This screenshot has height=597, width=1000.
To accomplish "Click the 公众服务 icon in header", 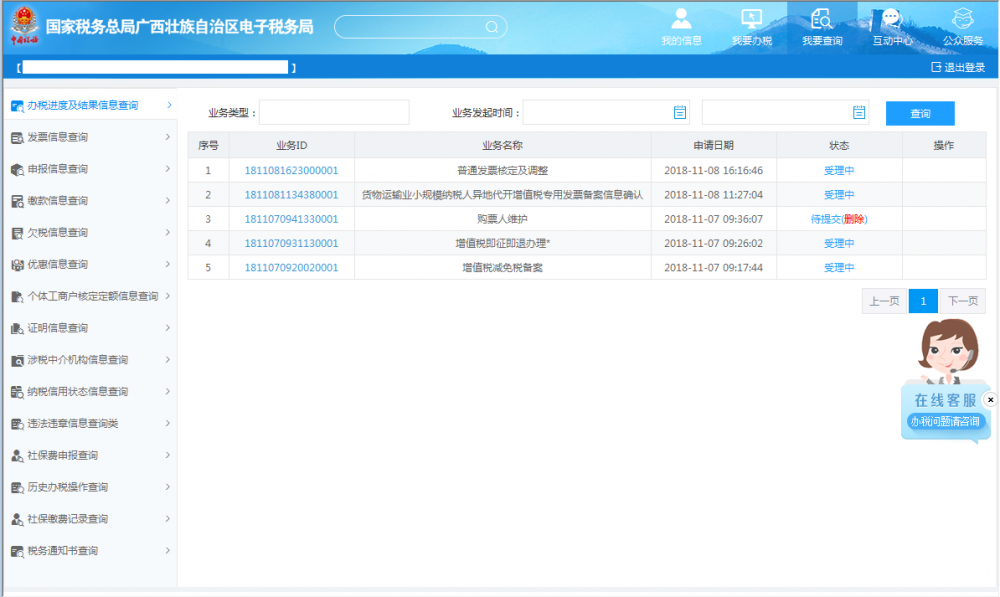I will click(x=963, y=20).
